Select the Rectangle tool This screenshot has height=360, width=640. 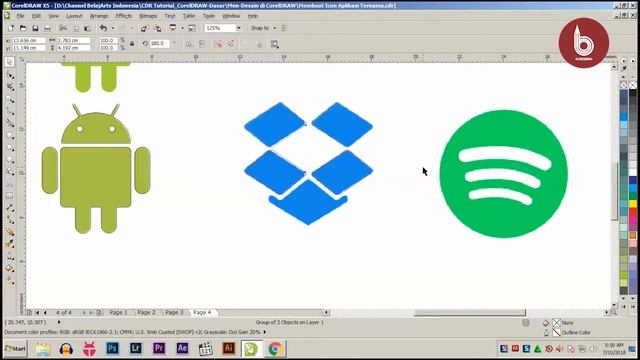[10, 136]
